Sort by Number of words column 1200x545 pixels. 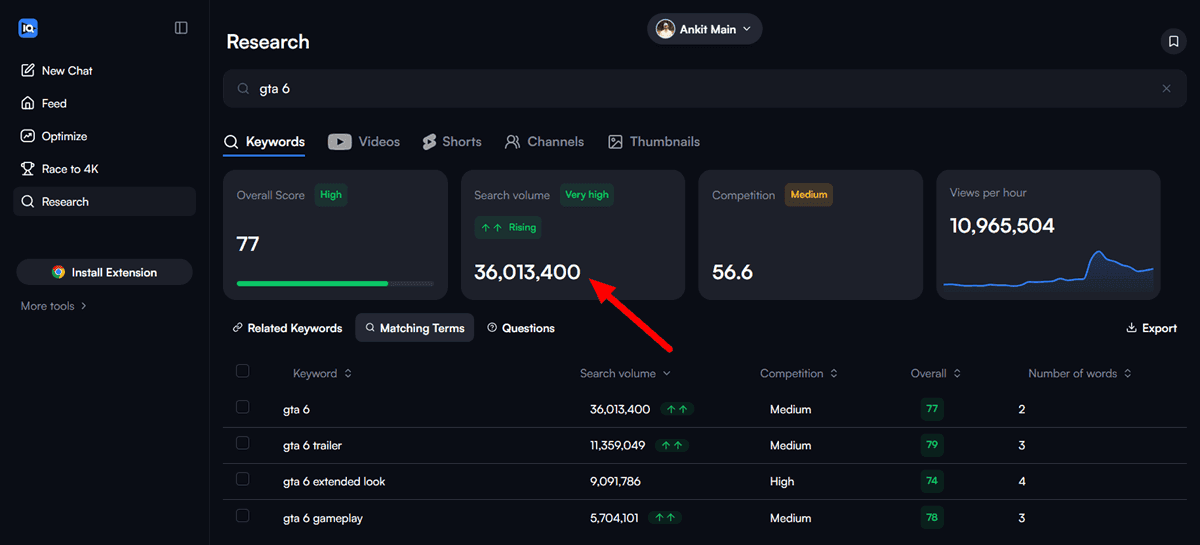tap(1080, 374)
